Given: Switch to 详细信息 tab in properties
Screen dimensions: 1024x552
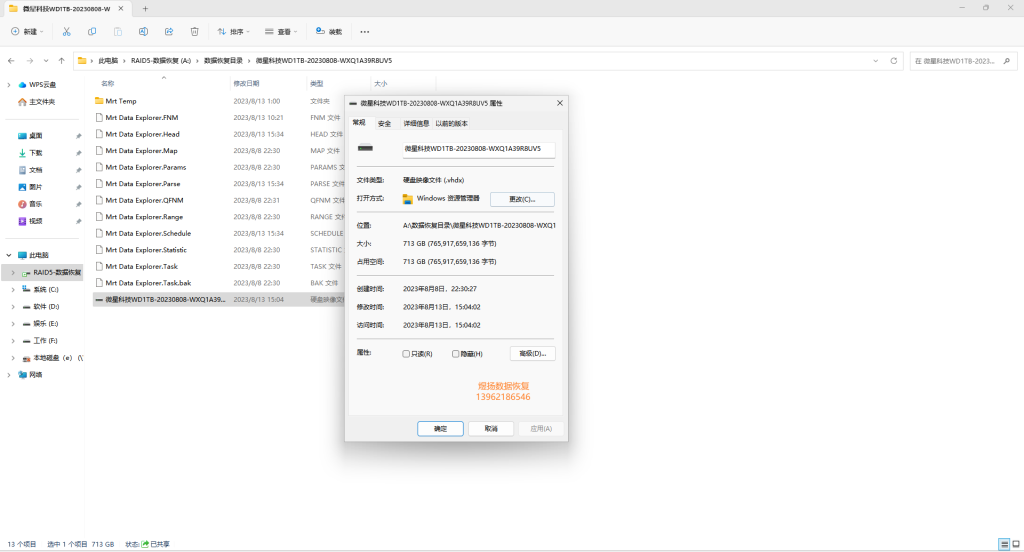Looking at the screenshot, I should point(416,123).
